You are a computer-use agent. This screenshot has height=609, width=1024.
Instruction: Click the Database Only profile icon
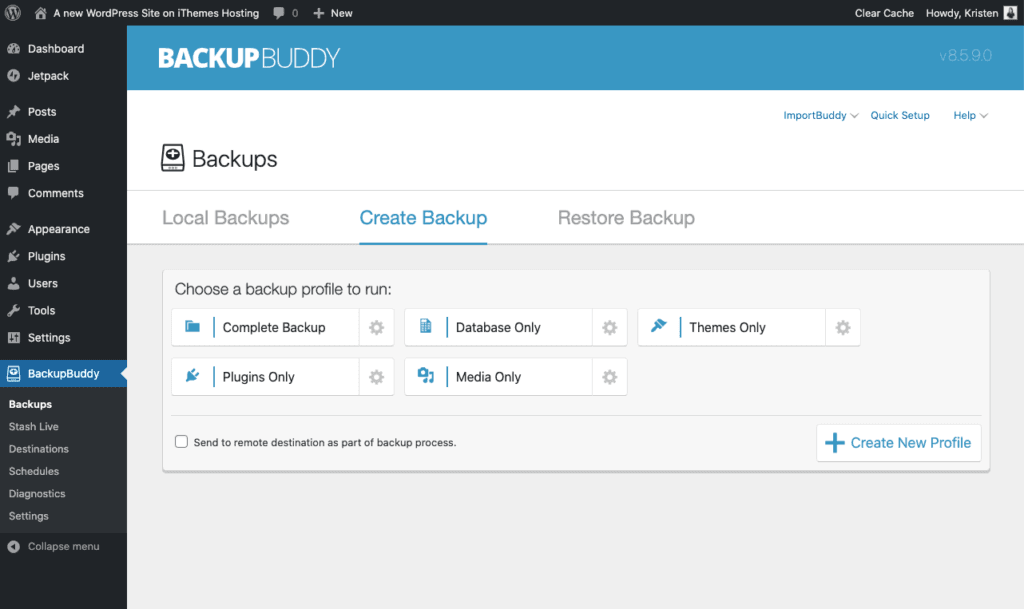[x=425, y=327]
